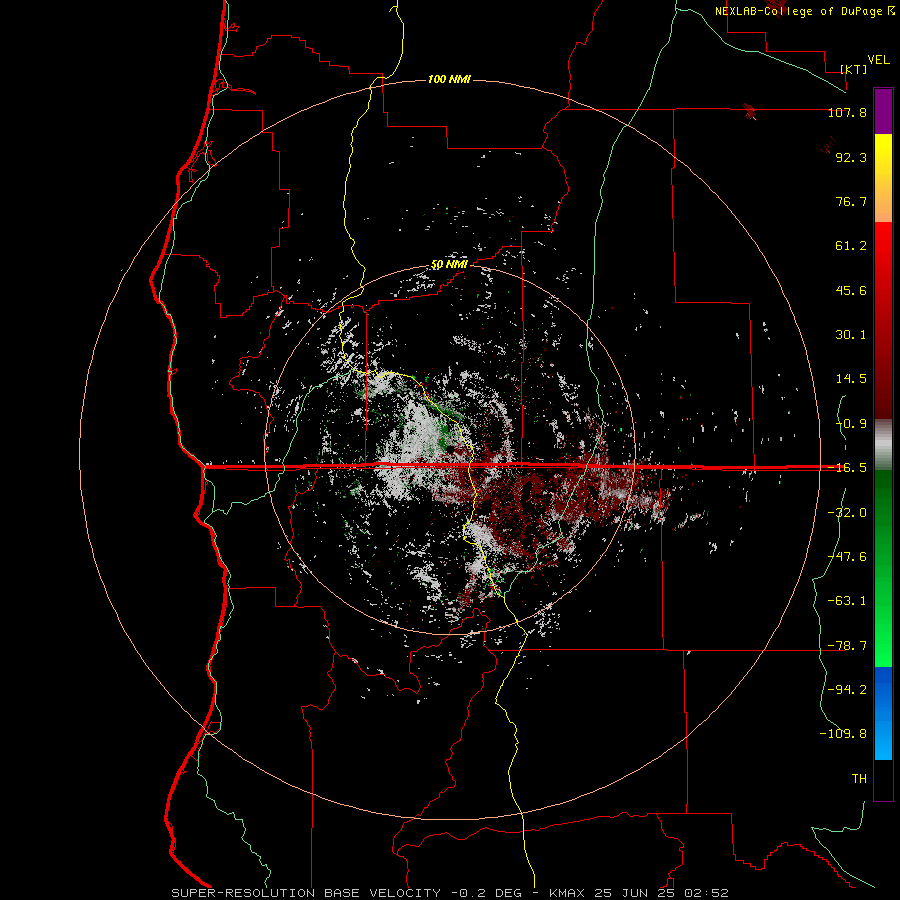The image size is (900, 900).
Task: Click the -47.6 legend value
Action: click(847, 557)
